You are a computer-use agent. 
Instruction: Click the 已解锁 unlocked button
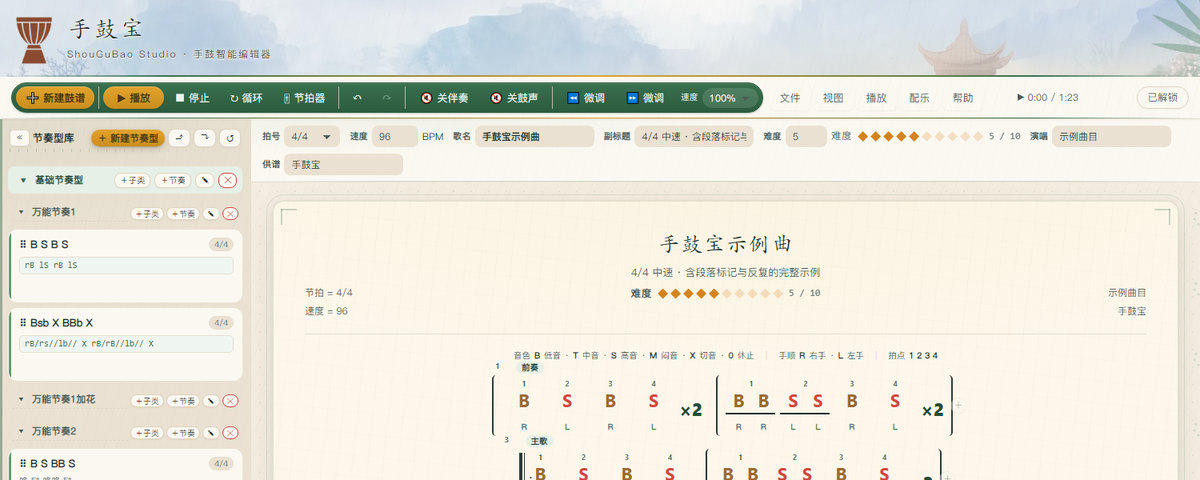coord(1162,98)
